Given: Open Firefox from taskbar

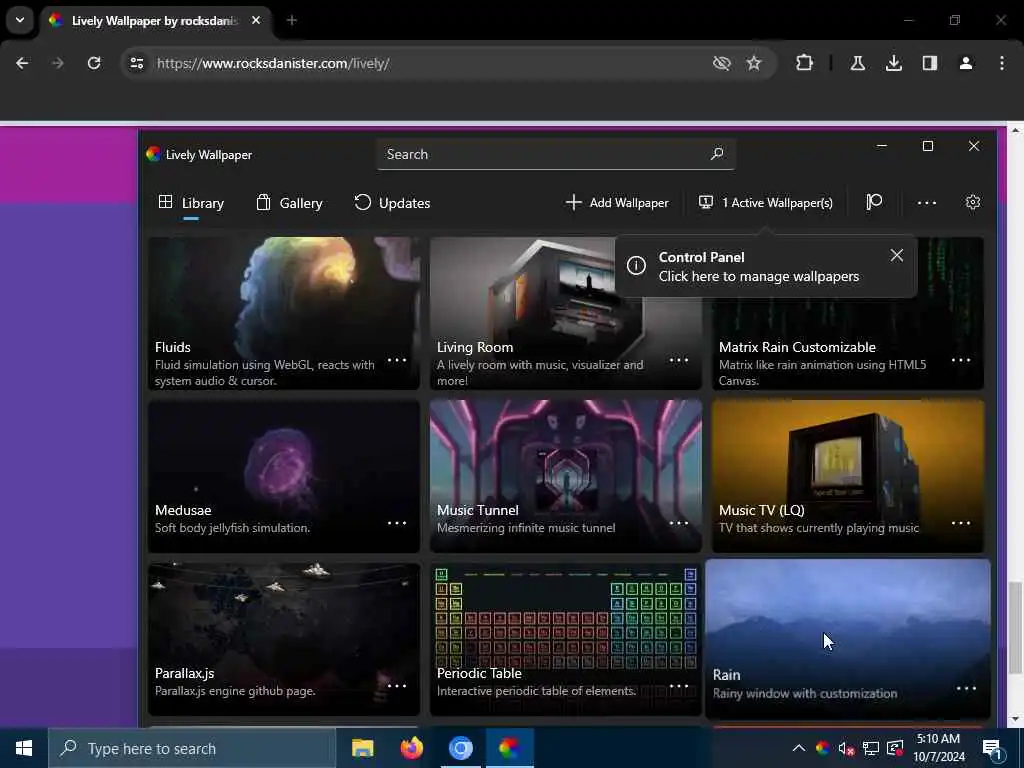Looking at the screenshot, I should point(411,748).
